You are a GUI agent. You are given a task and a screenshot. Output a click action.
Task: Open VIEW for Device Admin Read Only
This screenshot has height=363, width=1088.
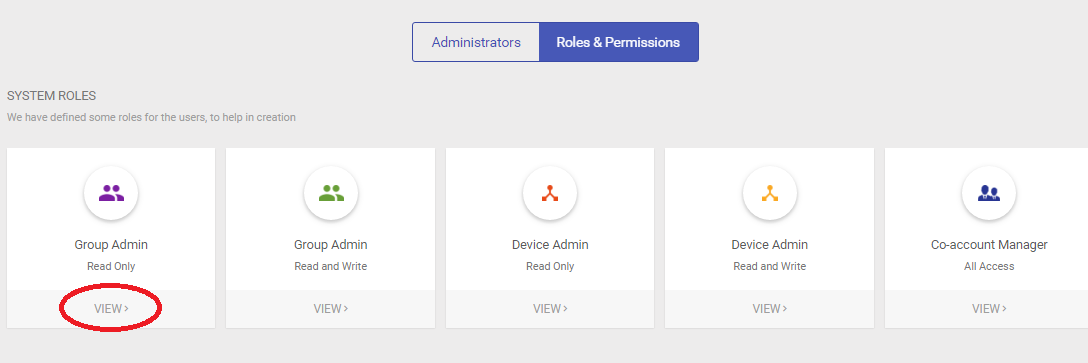coord(550,309)
